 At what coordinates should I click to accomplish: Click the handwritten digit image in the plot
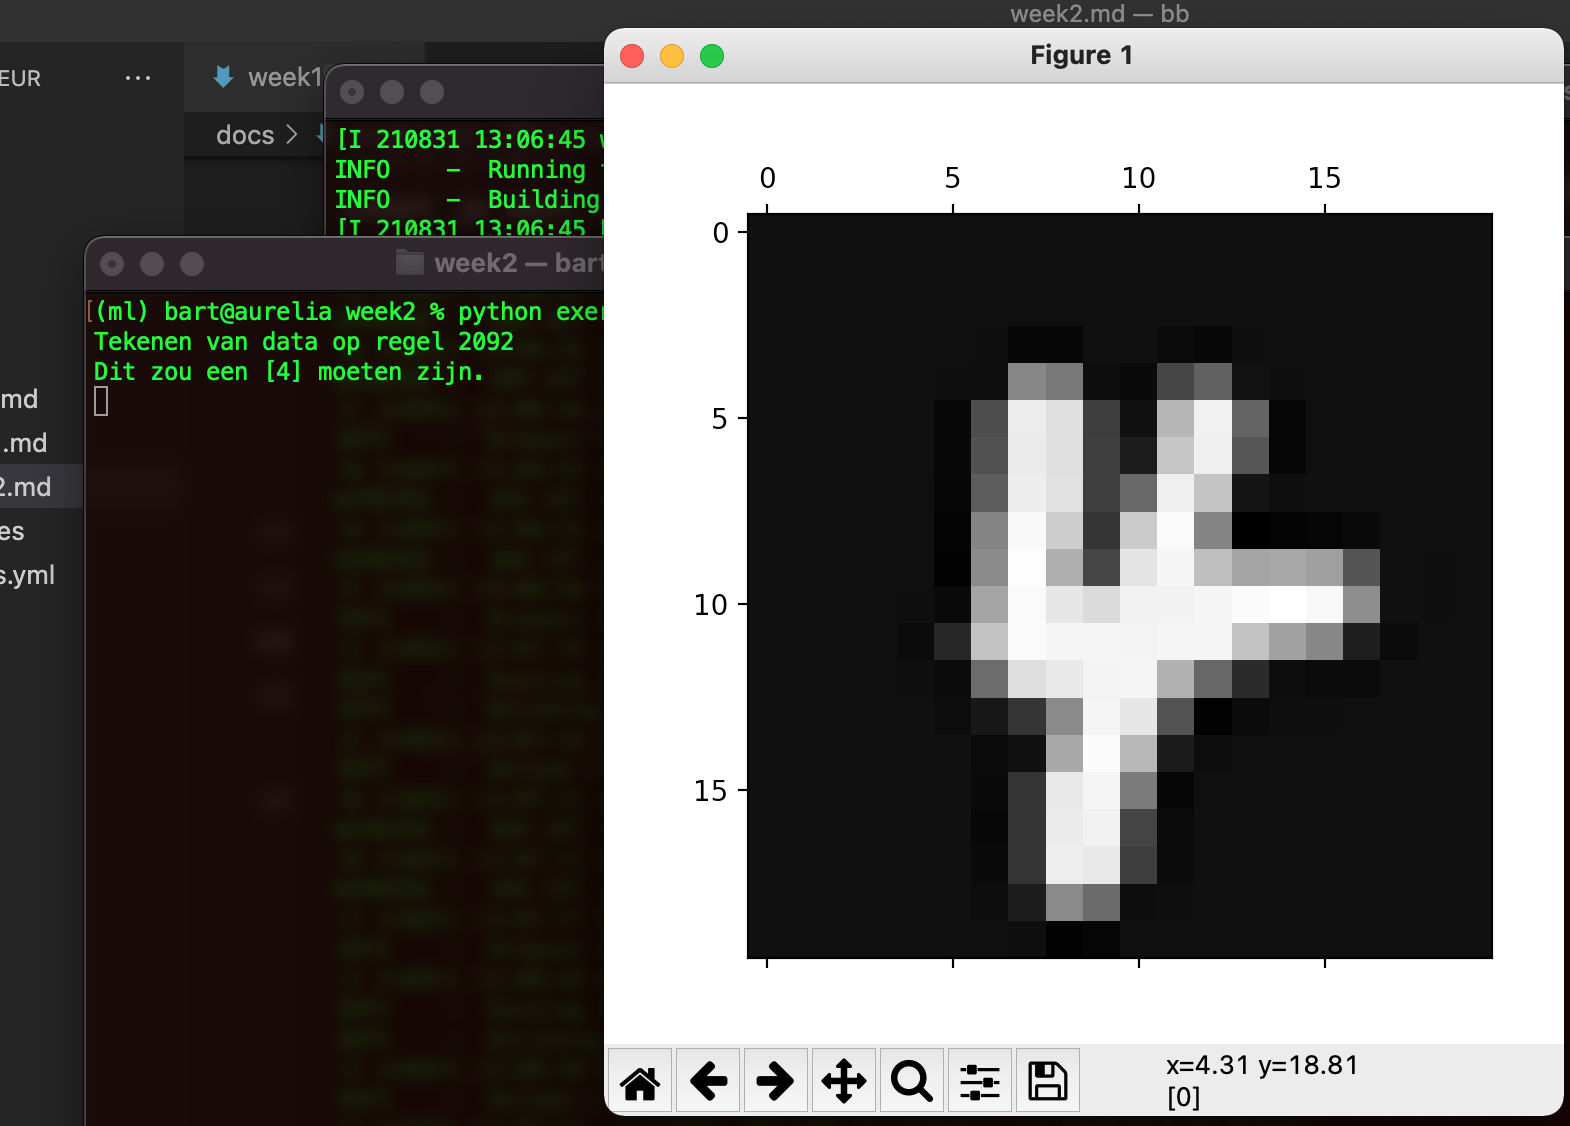(1119, 586)
